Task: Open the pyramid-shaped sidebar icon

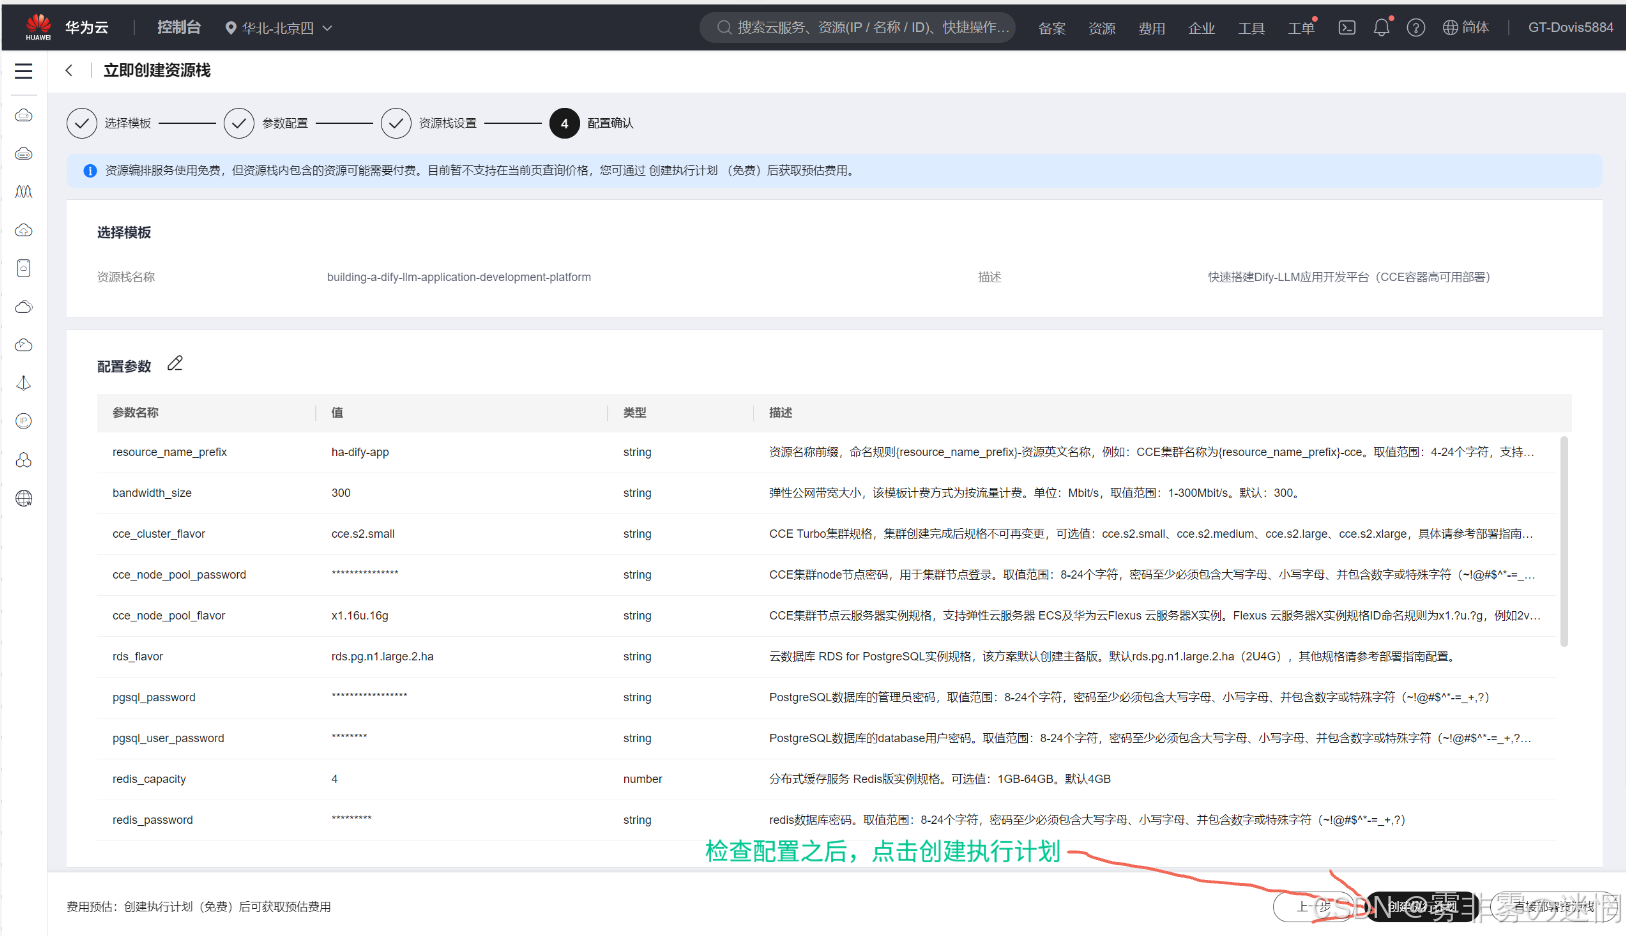Action: point(24,383)
